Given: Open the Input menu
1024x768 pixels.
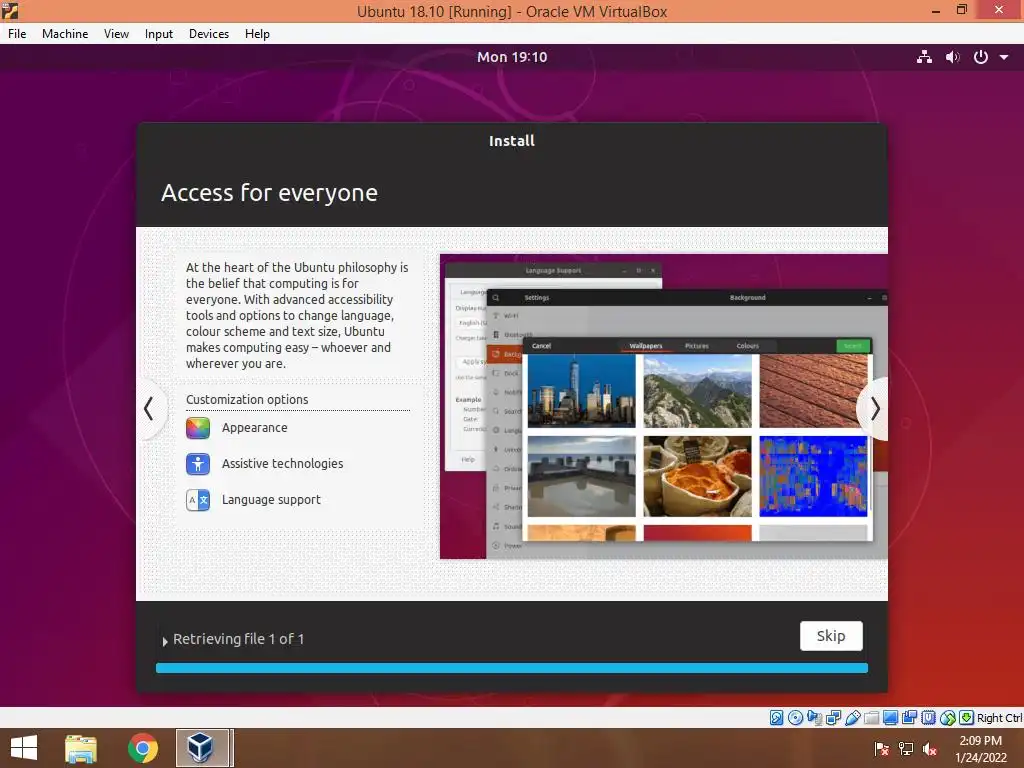Looking at the screenshot, I should click(x=159, y=34).
